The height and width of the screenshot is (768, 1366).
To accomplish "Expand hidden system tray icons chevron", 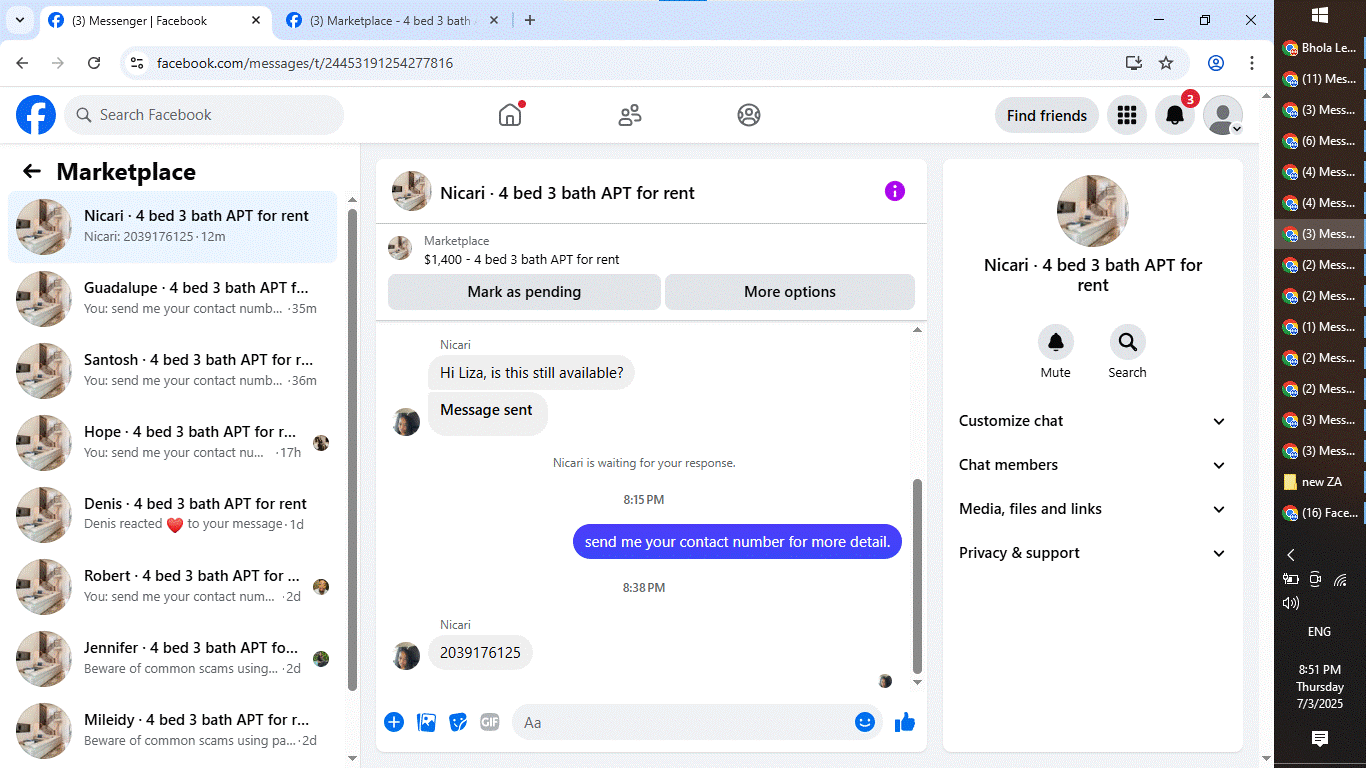I will (x=1291, y=555).
